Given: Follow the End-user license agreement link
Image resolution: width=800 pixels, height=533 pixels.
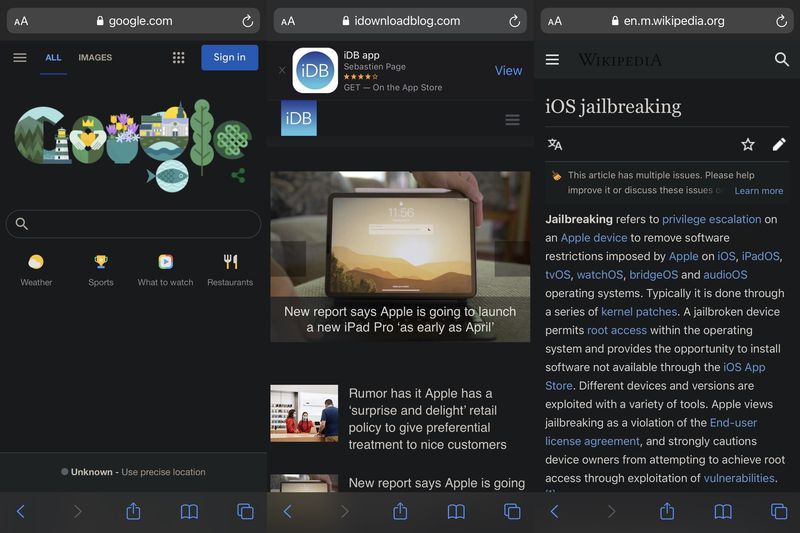Looking at the screenshot, I should coord(651,432).
